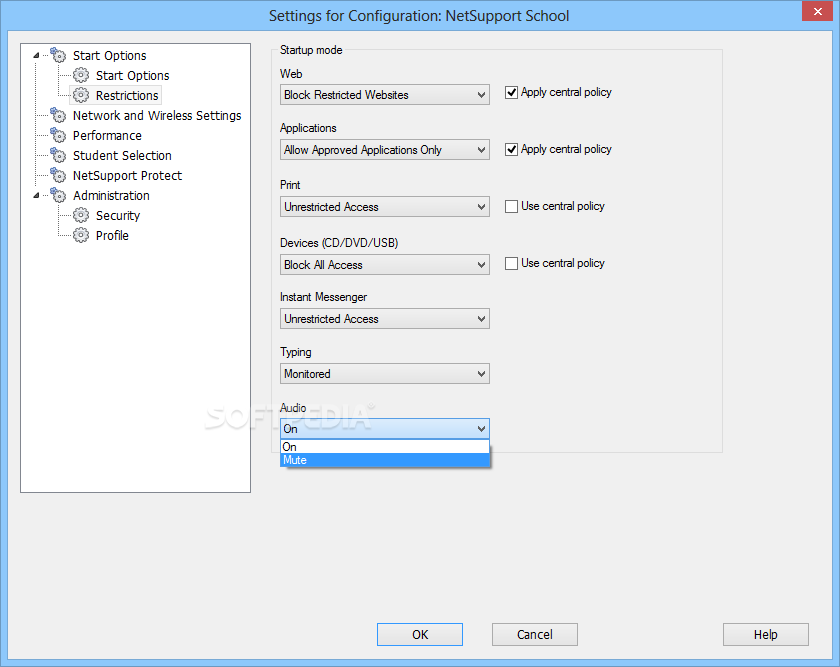Open the Applications restriction dropdown
This screenshot has height=667, width=840.
(x=385, y=149)
